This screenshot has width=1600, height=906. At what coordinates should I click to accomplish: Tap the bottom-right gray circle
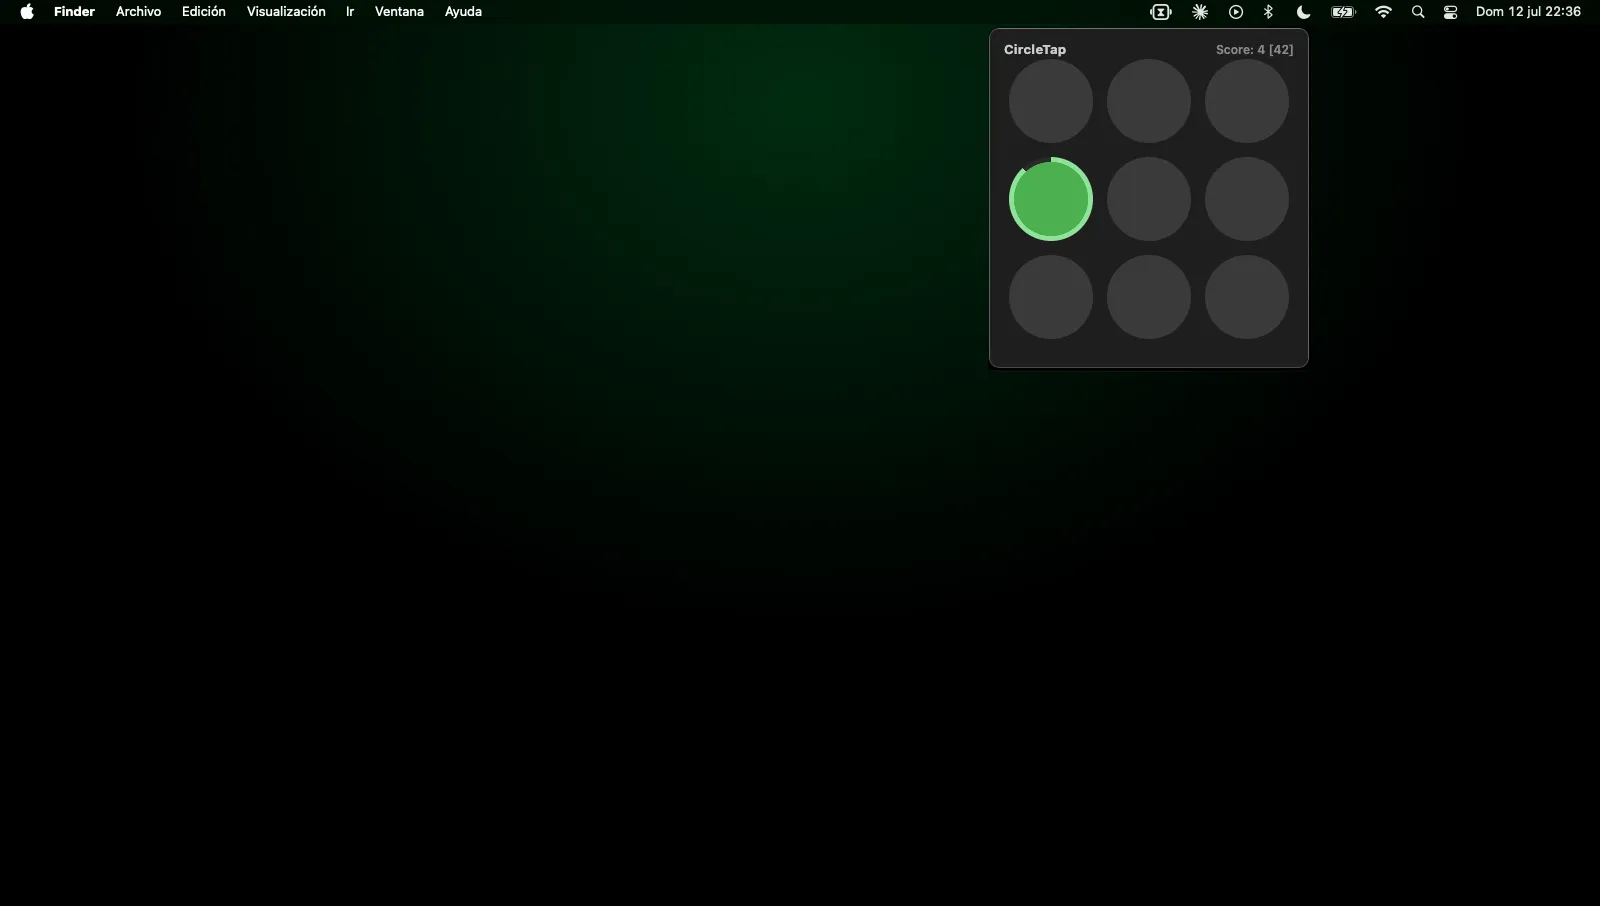[x=1247, y=297]
